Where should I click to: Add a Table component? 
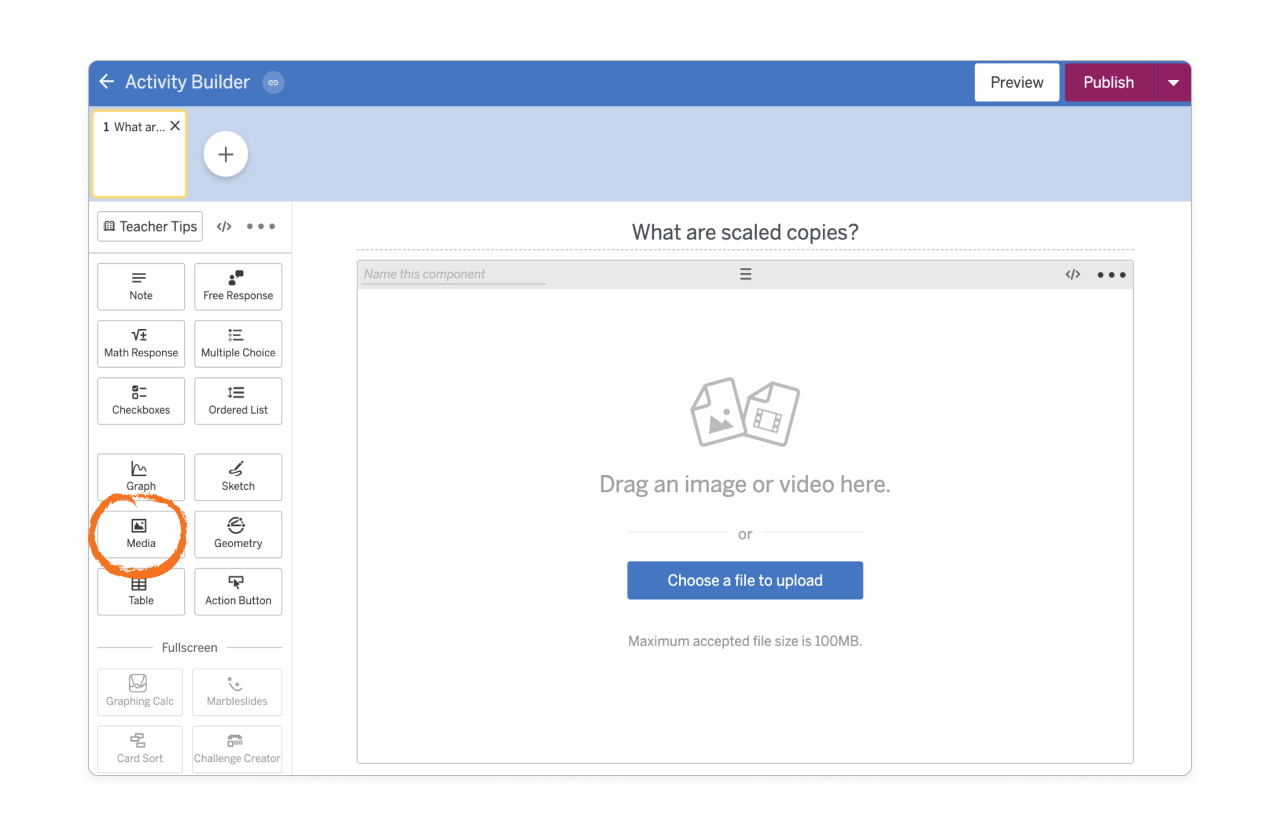140,591
